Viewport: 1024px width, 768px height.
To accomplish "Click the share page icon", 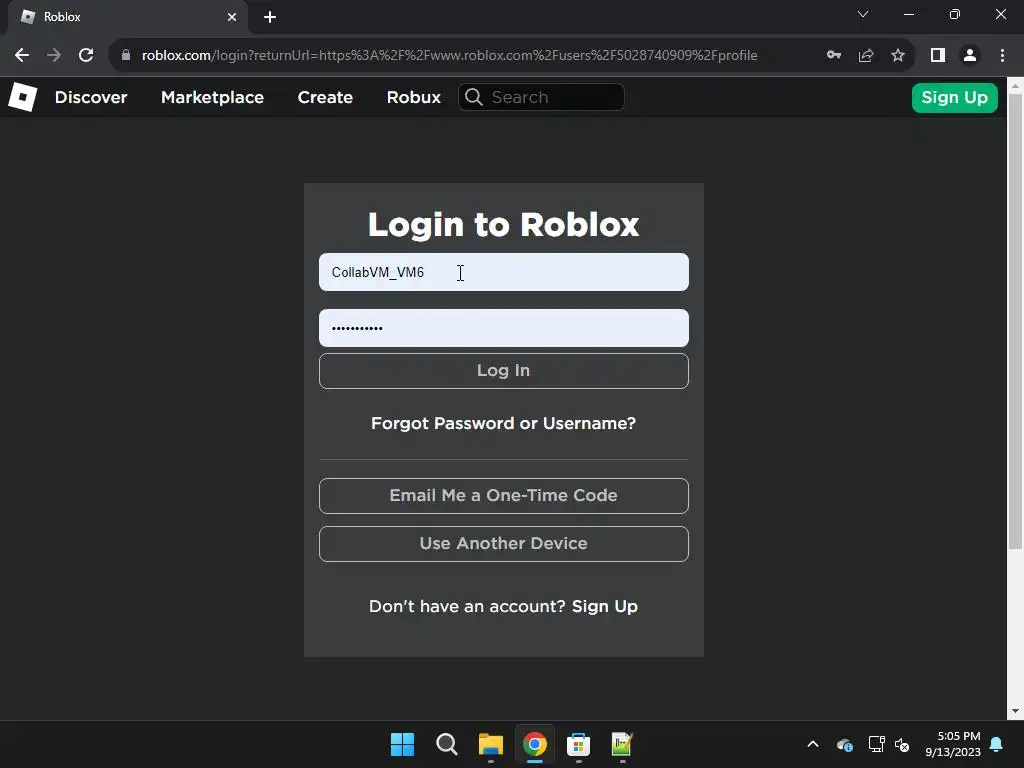I will (x=866, y=56).
